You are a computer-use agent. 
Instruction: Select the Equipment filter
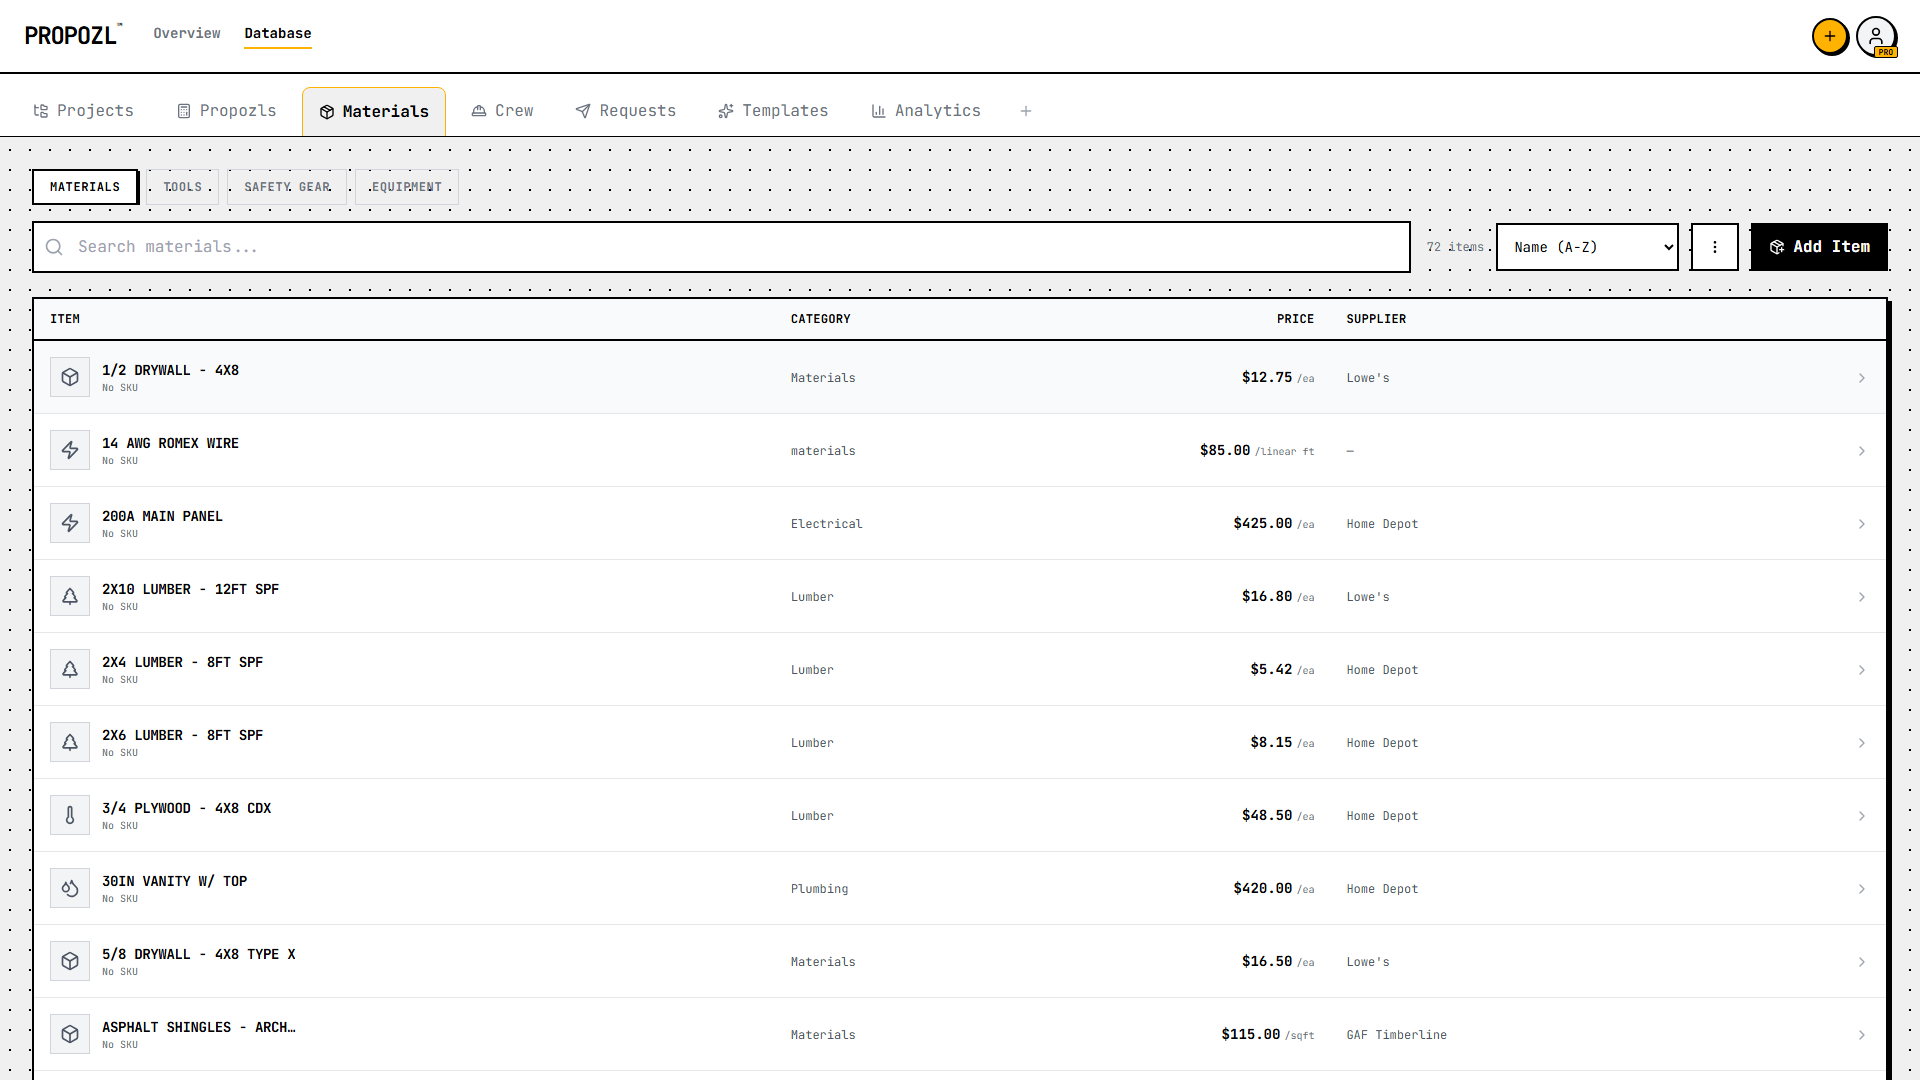coord(406,187)
